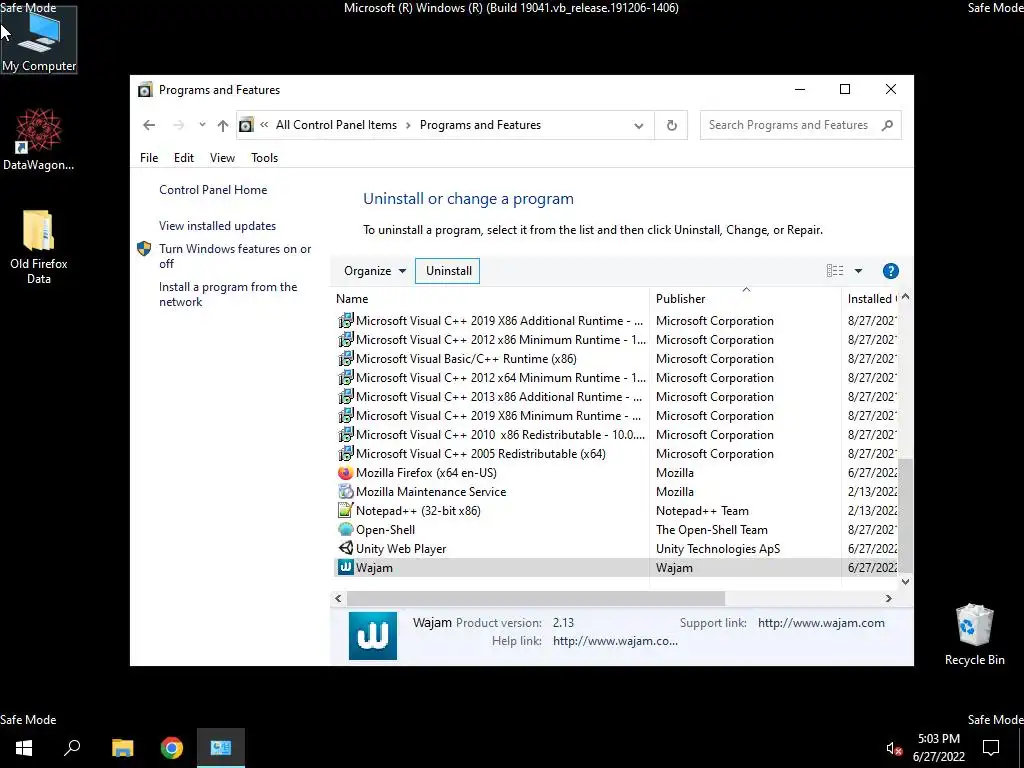This screenshot has height=768, width=1024.
Task: Open the Old Firefox Data folder
Action: pos(39,247)
